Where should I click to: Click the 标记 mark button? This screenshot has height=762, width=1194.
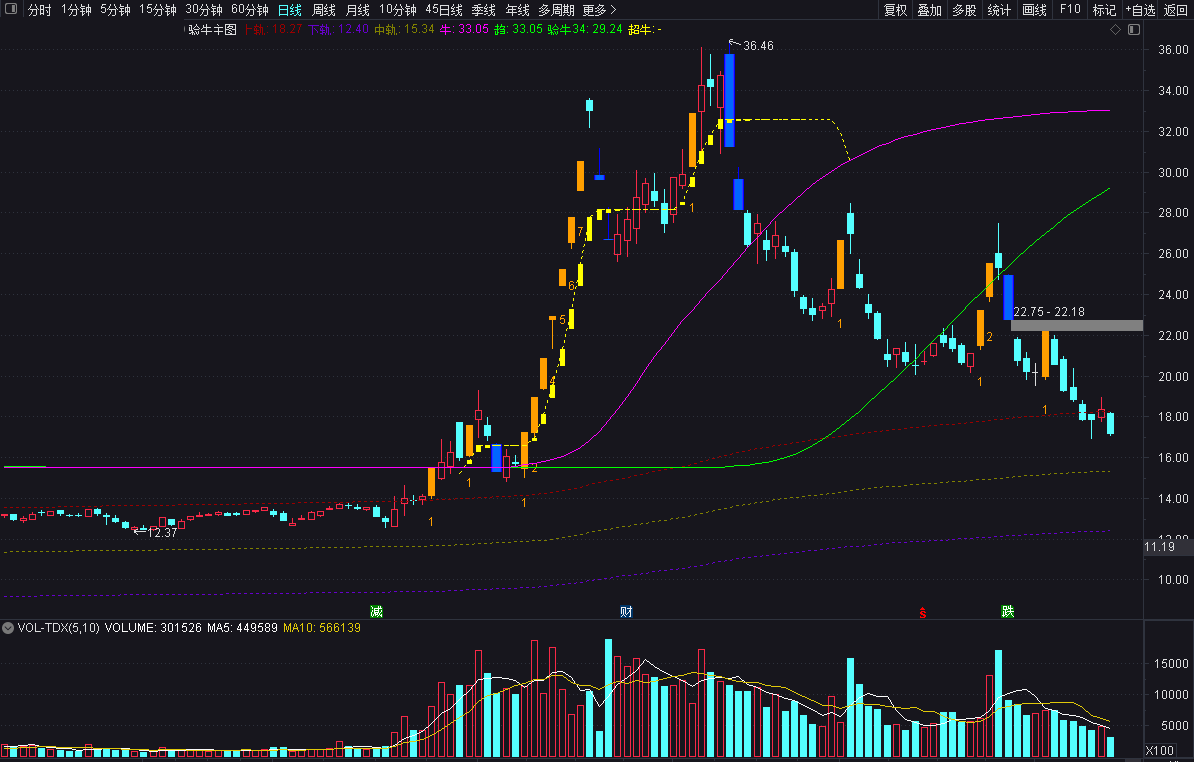(1104, 10)
